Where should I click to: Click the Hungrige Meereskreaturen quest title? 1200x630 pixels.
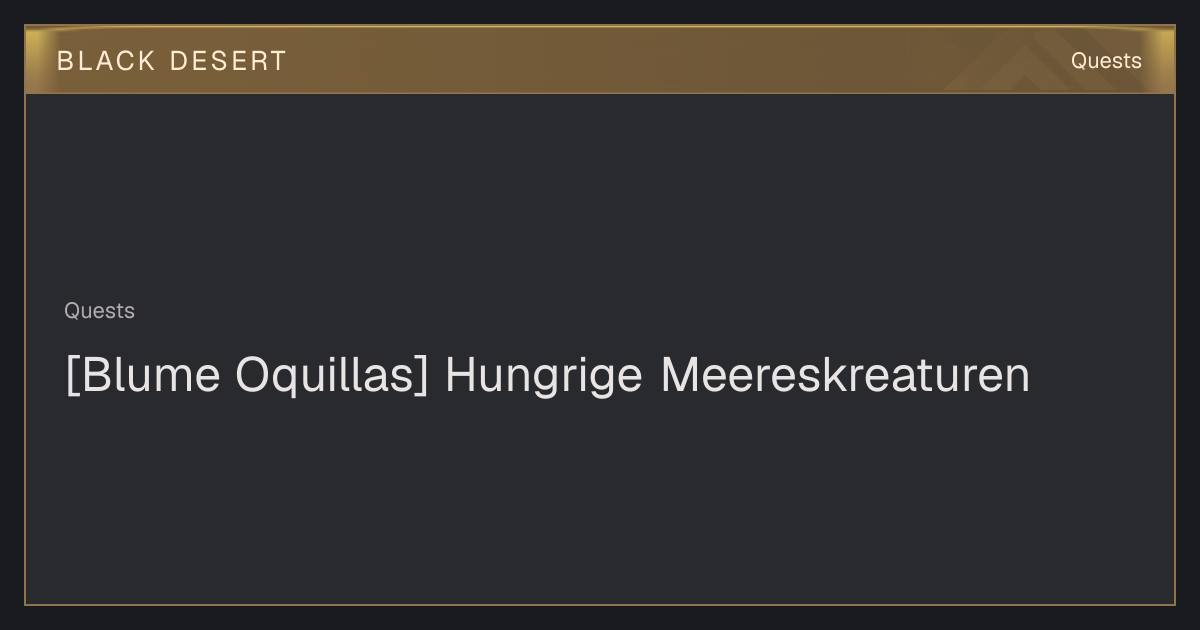click(547, 376)
